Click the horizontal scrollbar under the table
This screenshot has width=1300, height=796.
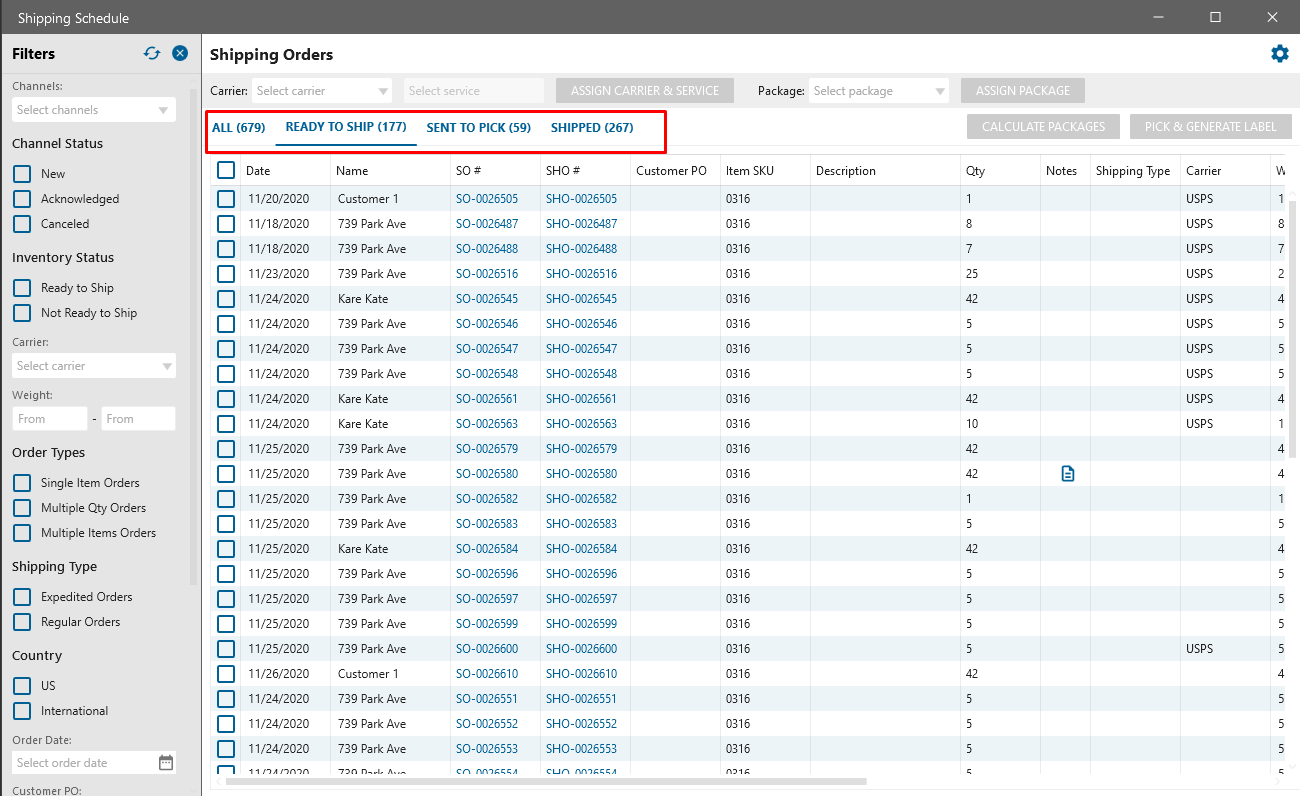(545, 781)
